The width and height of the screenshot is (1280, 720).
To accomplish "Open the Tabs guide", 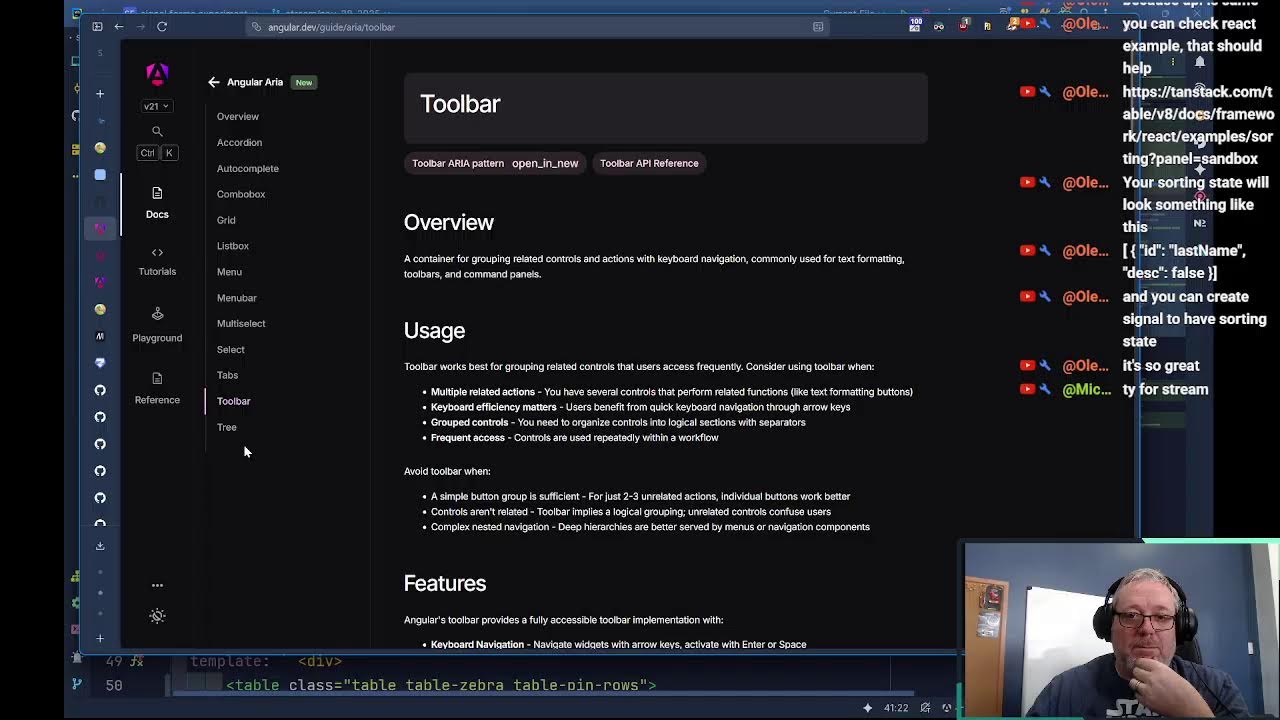I will (x=227, y=376).
